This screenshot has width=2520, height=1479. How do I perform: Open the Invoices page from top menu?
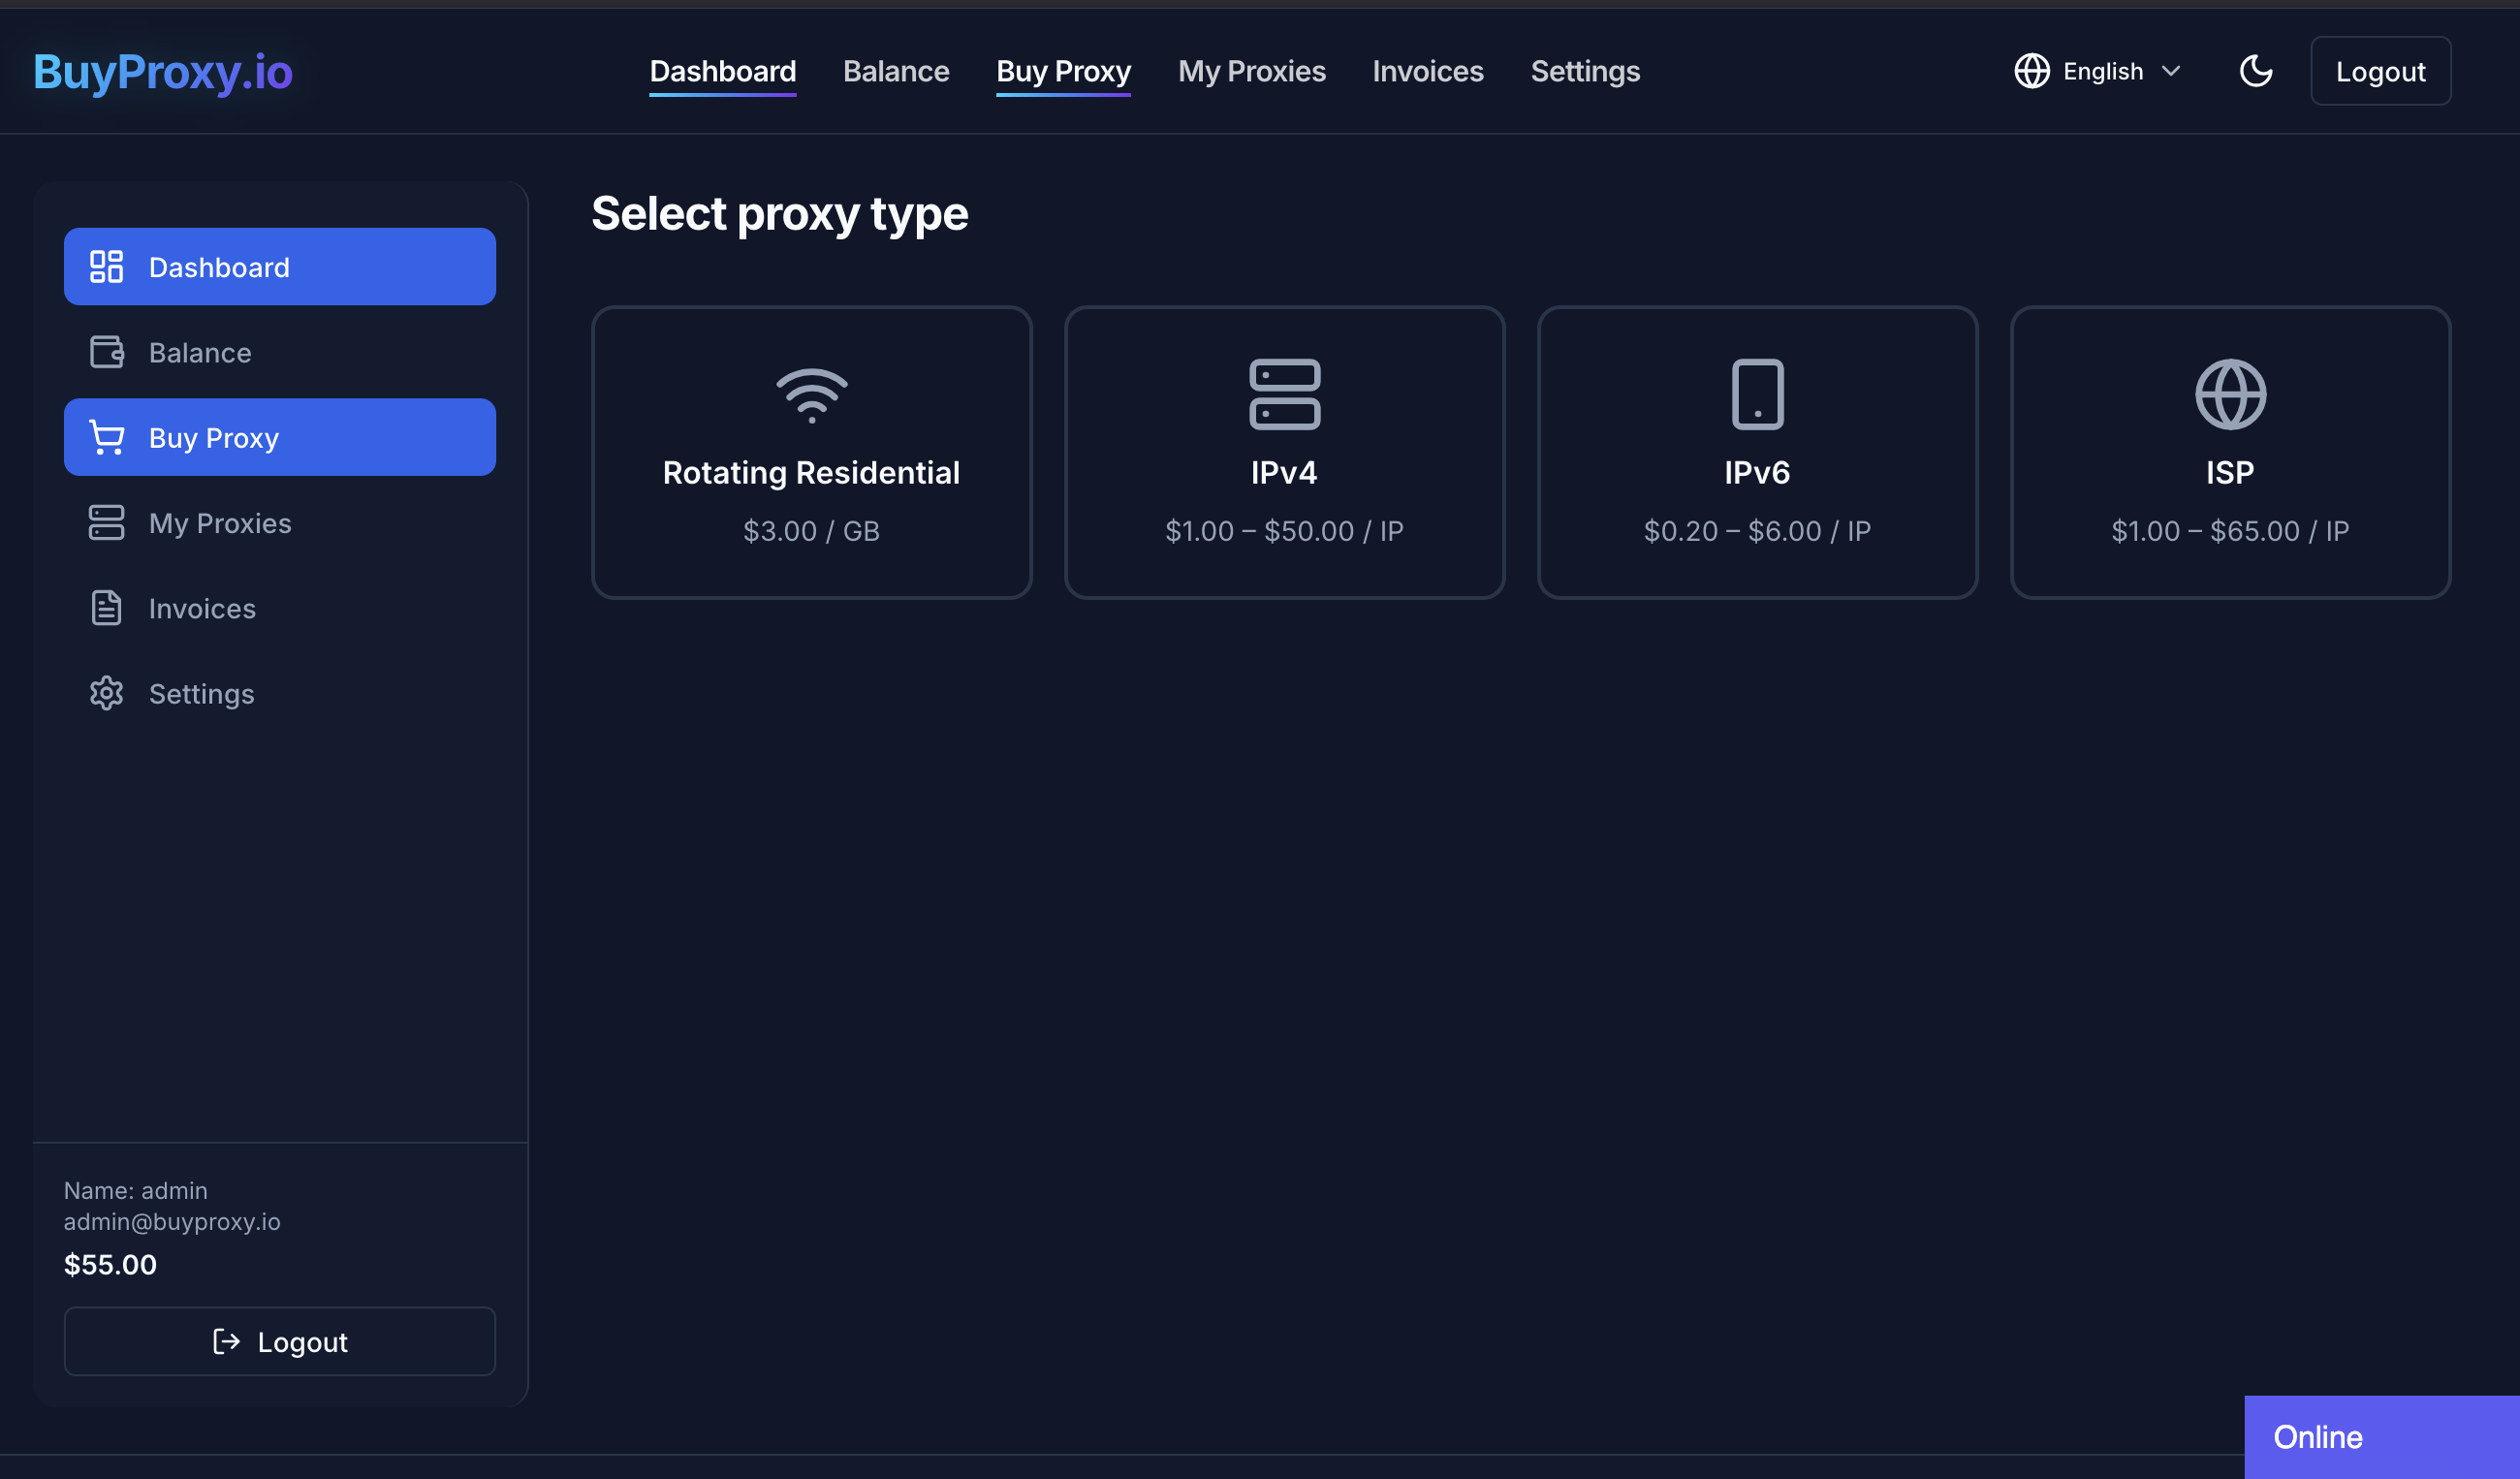click(1428, 70)
